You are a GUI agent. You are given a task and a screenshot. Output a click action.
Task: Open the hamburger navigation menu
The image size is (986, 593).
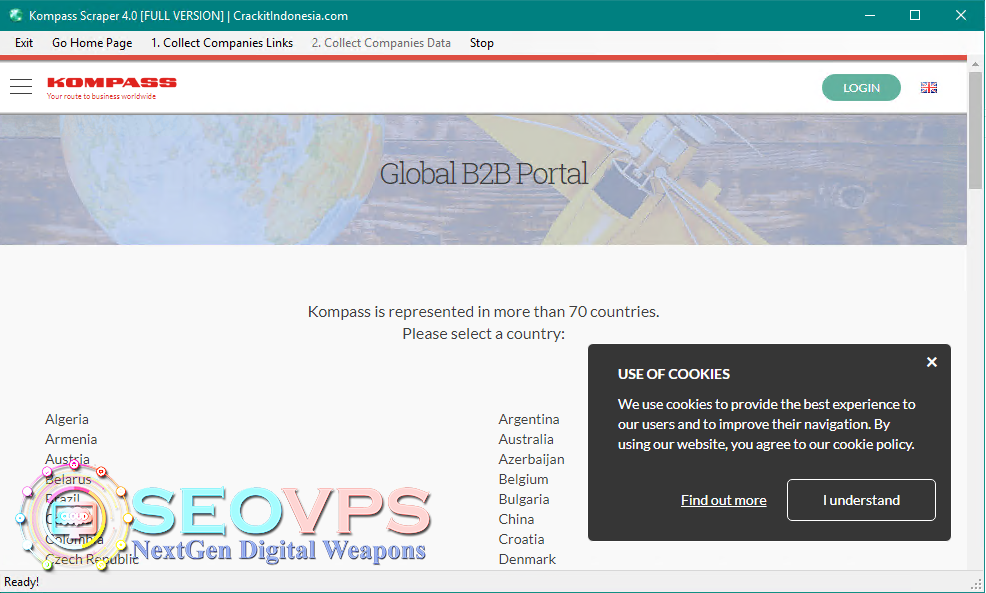click(x=21, y=87)
